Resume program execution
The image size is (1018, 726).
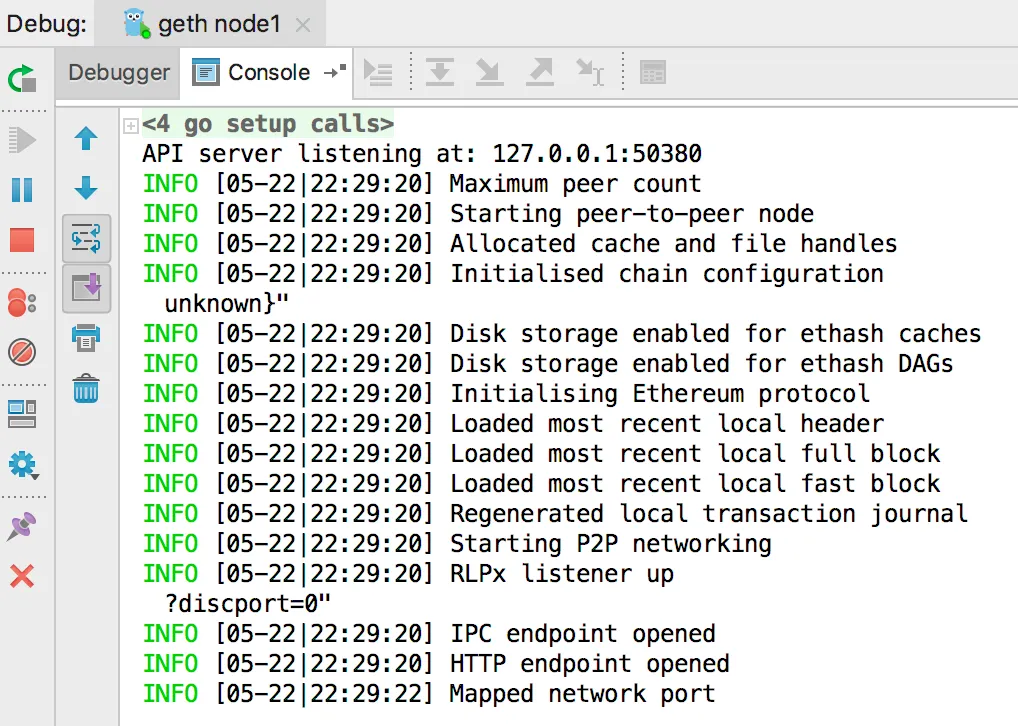22,140
